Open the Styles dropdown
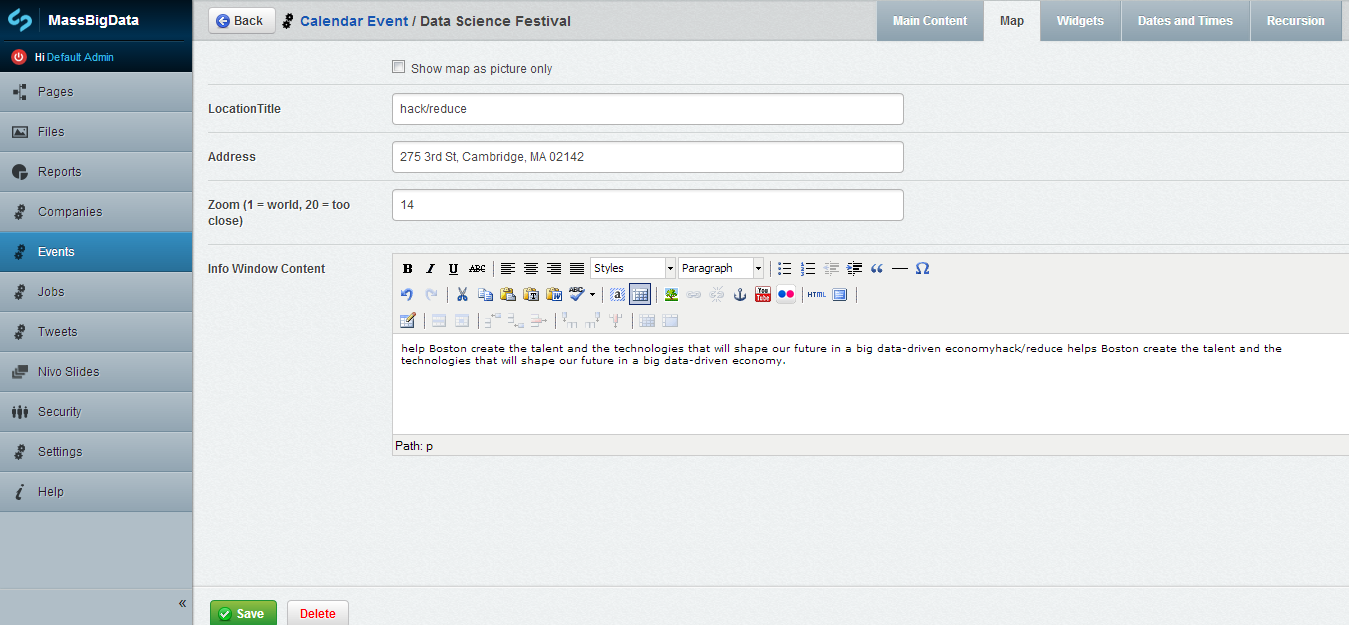Screen dimensions: 1349x625 click(x=633, y=268)
